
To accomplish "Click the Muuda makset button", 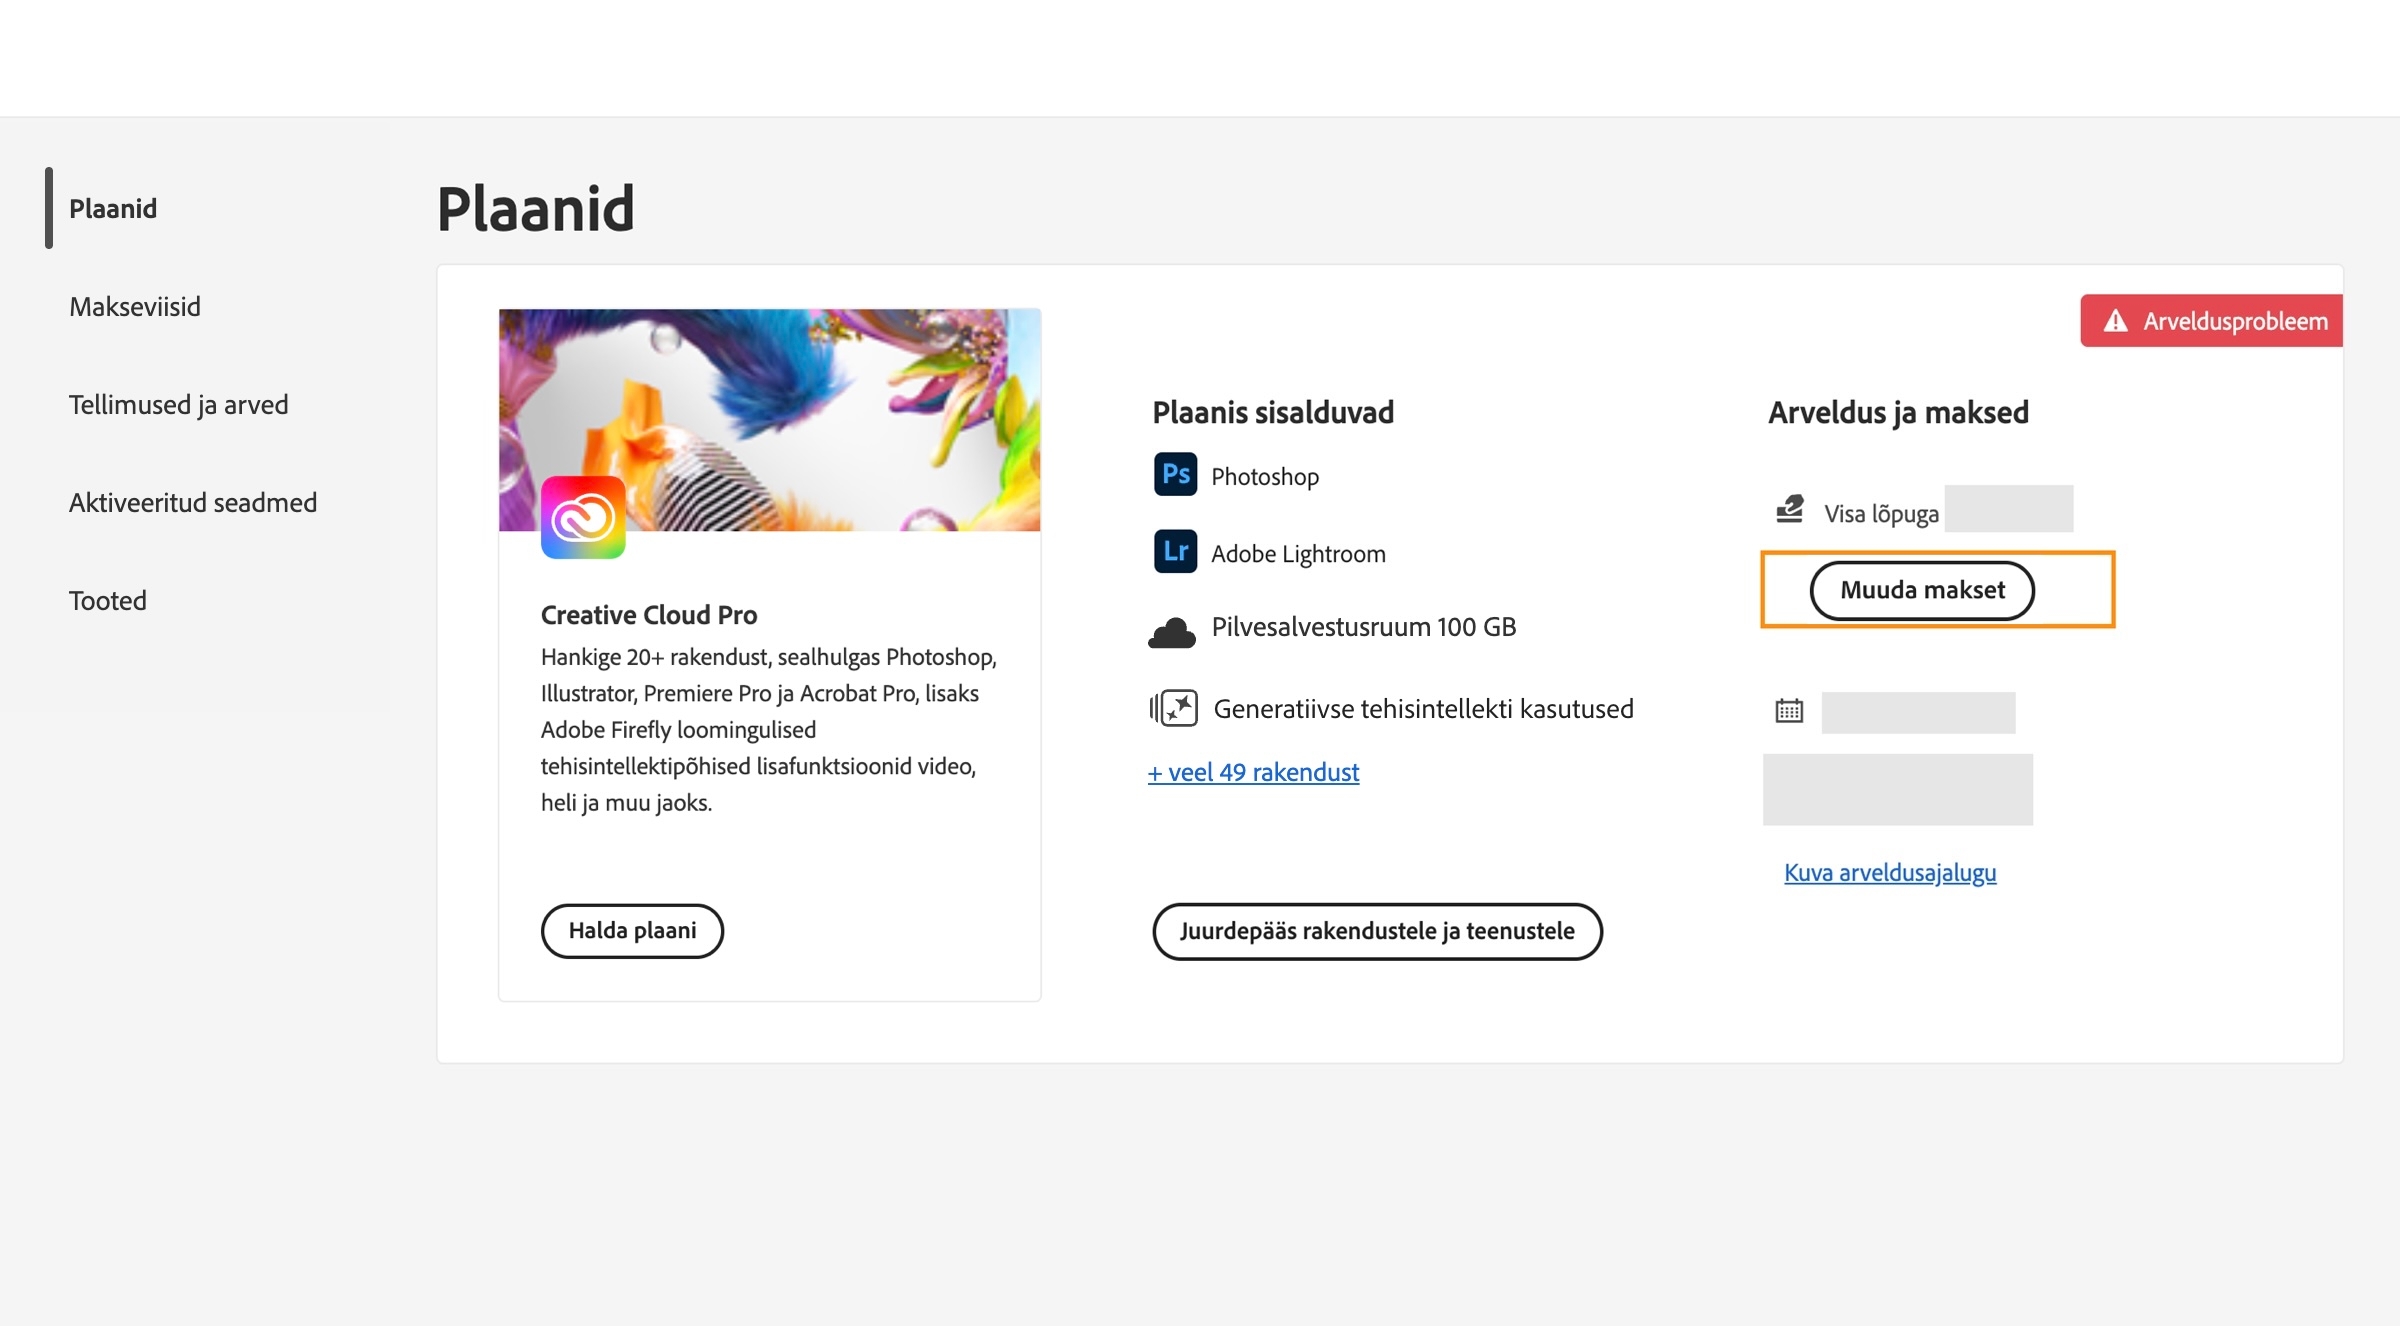I will tap(1922, 590).
